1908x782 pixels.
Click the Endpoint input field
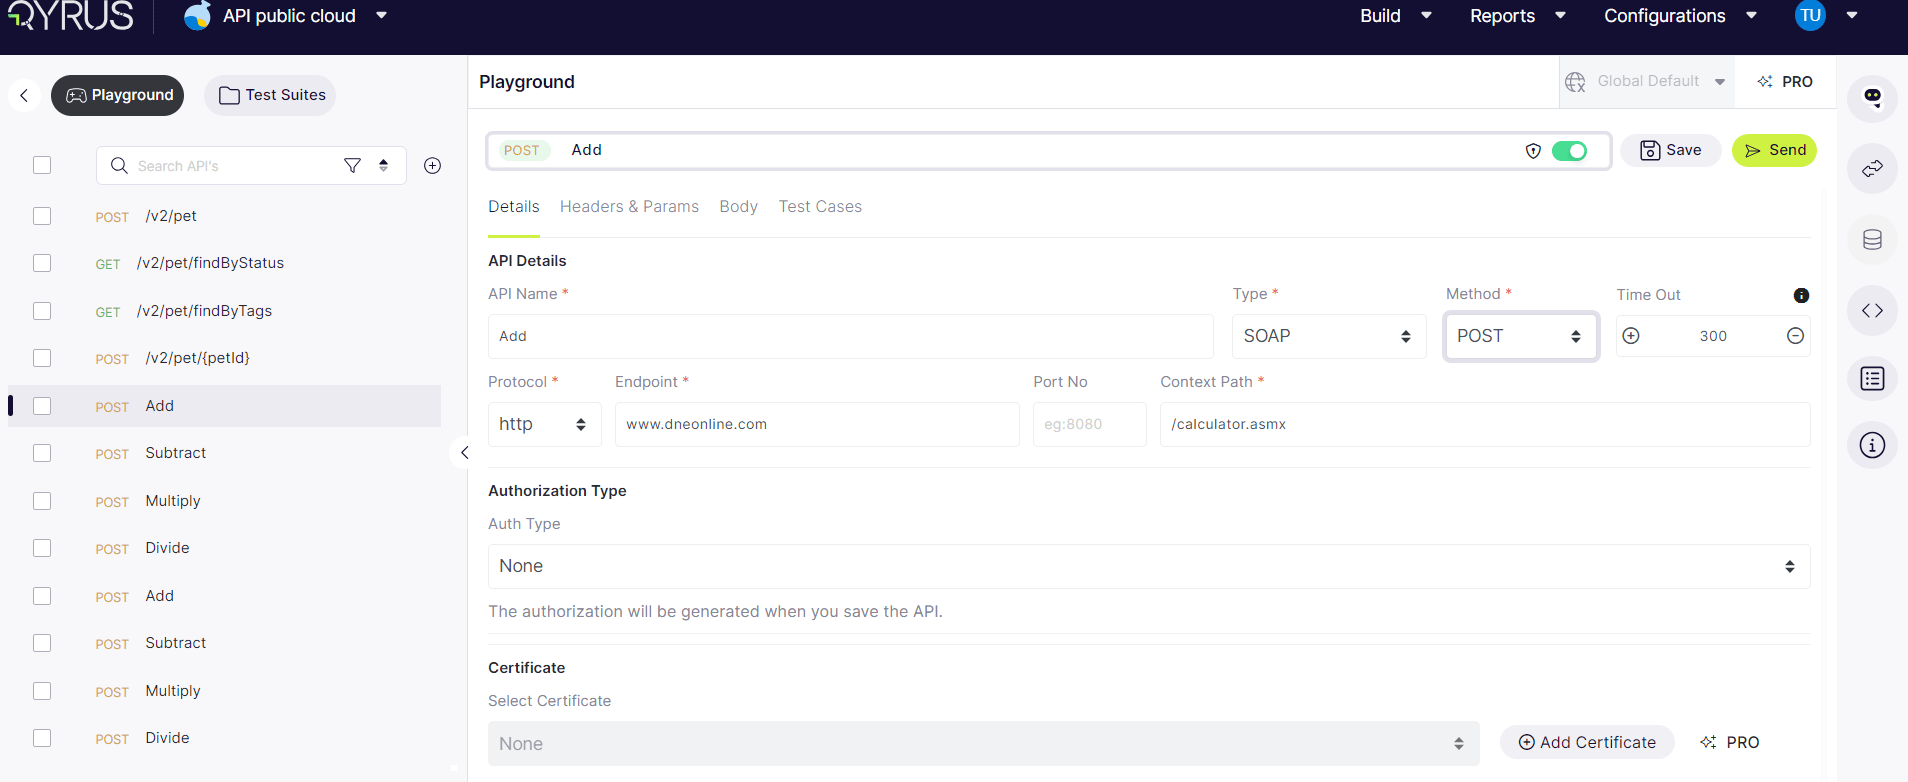816,425
